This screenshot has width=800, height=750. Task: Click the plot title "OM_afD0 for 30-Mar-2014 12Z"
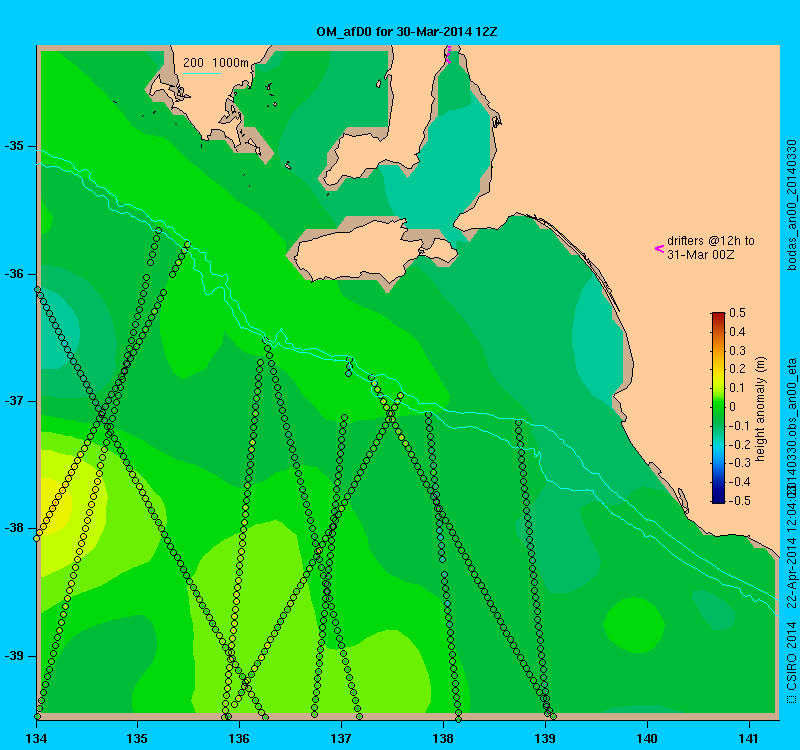point(407,32)
